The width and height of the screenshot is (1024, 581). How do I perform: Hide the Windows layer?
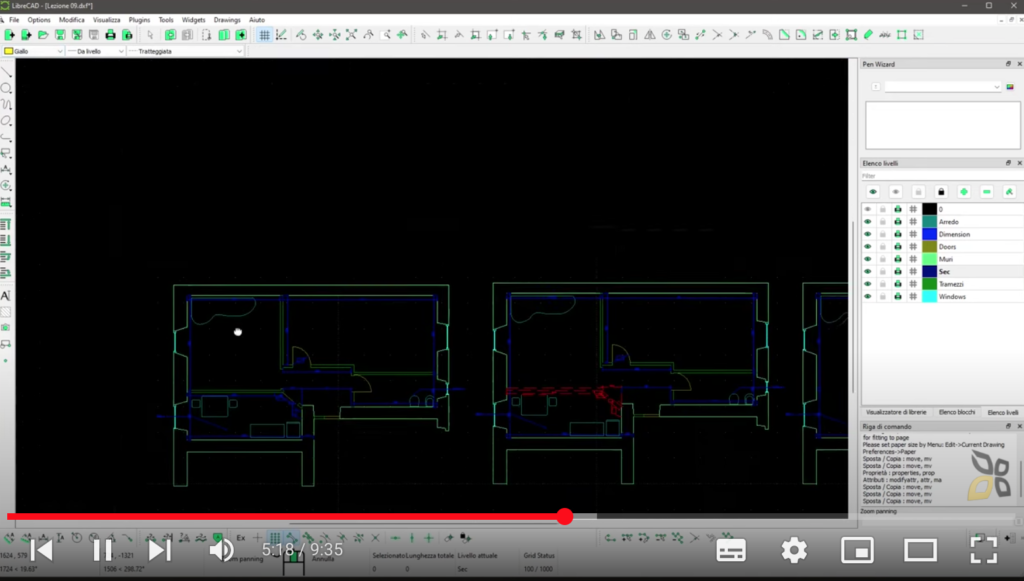(868, 296)
